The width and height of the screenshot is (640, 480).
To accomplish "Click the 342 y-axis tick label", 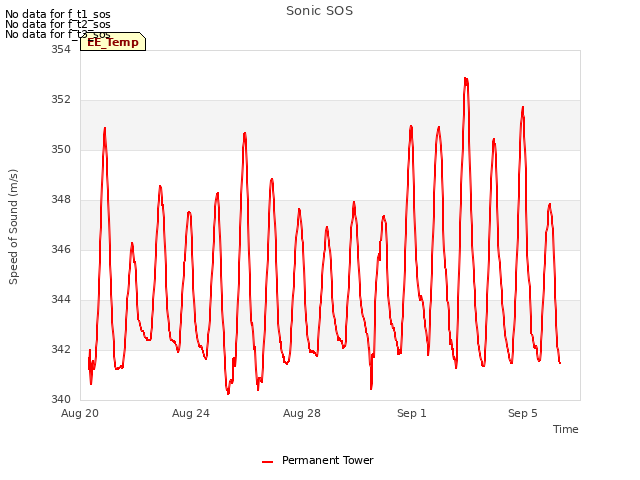I will point(61,349).
